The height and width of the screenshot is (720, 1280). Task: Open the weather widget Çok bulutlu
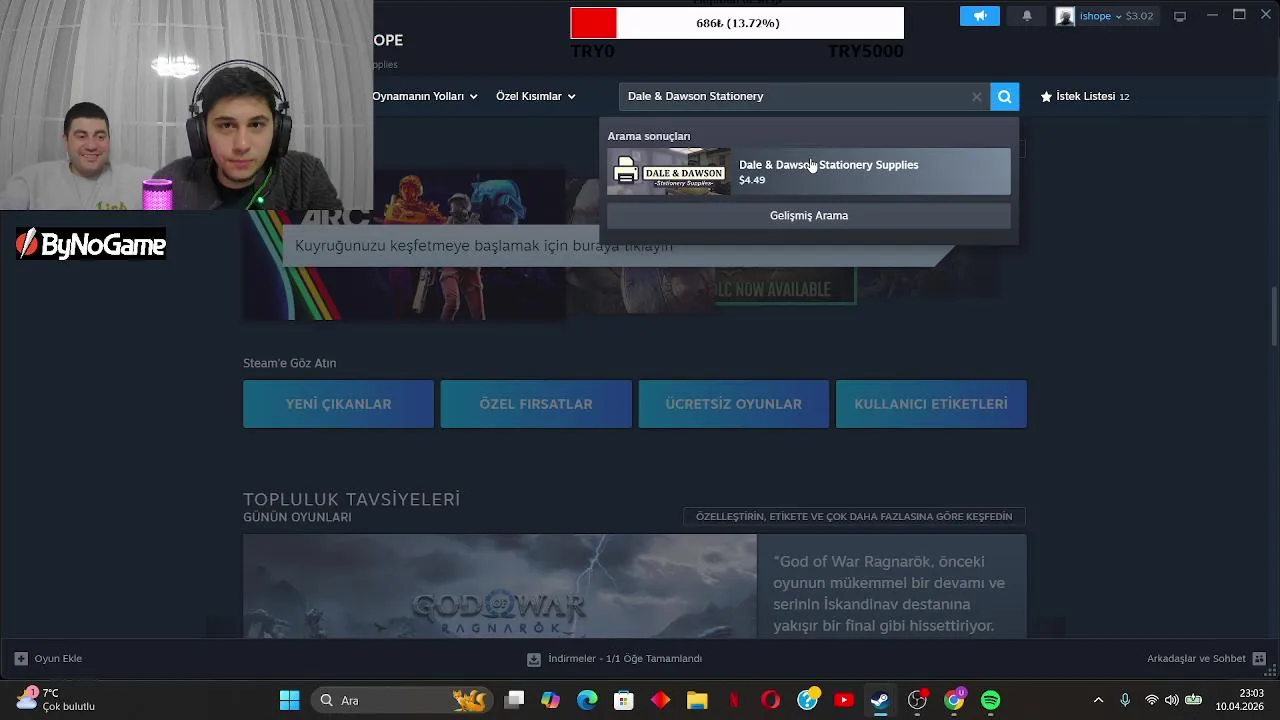tap(56, 700)
